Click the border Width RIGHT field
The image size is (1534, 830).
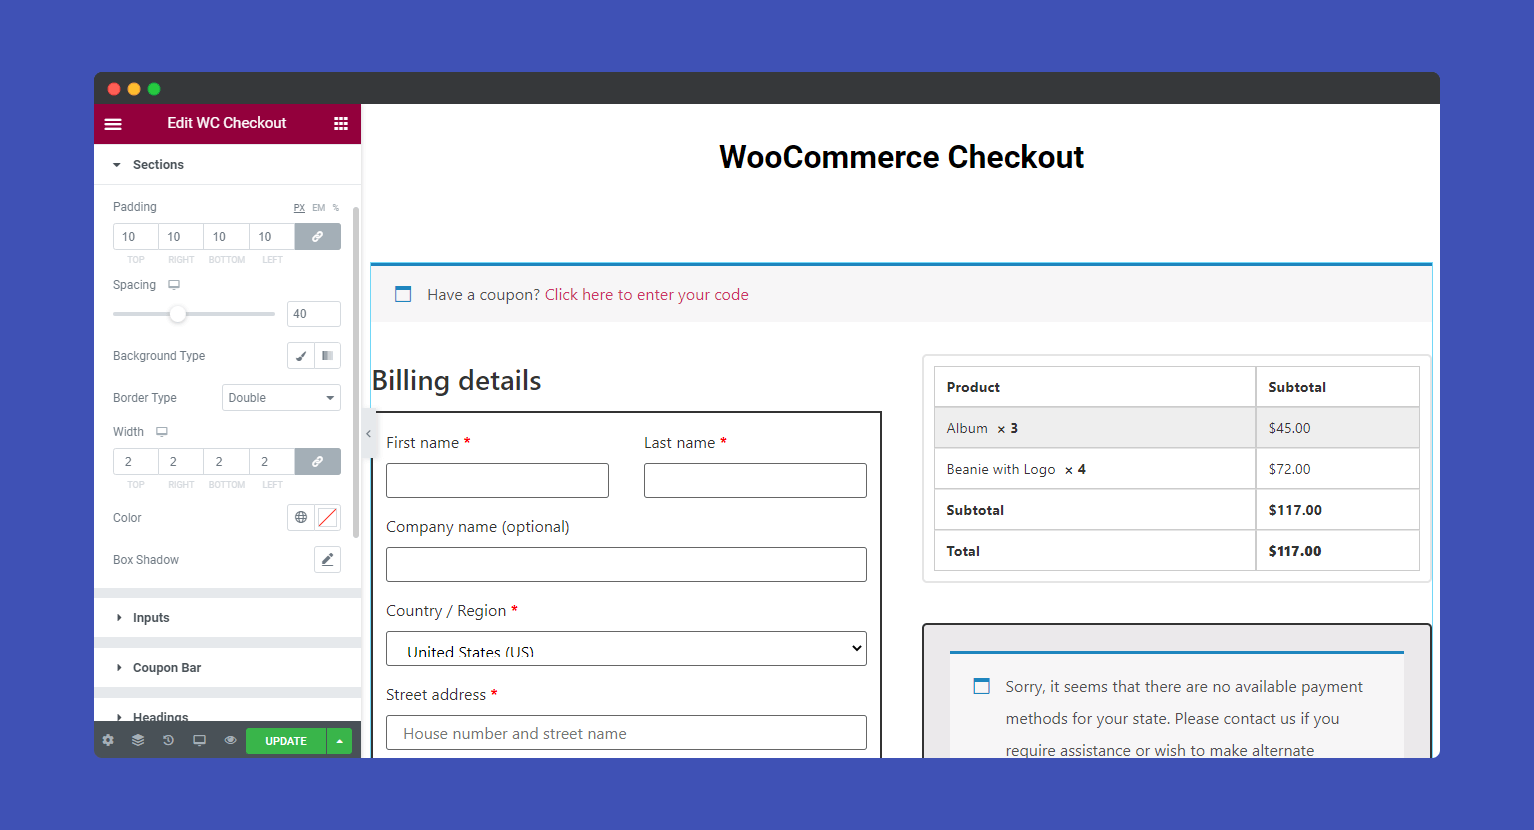click(x=181, y=462)
